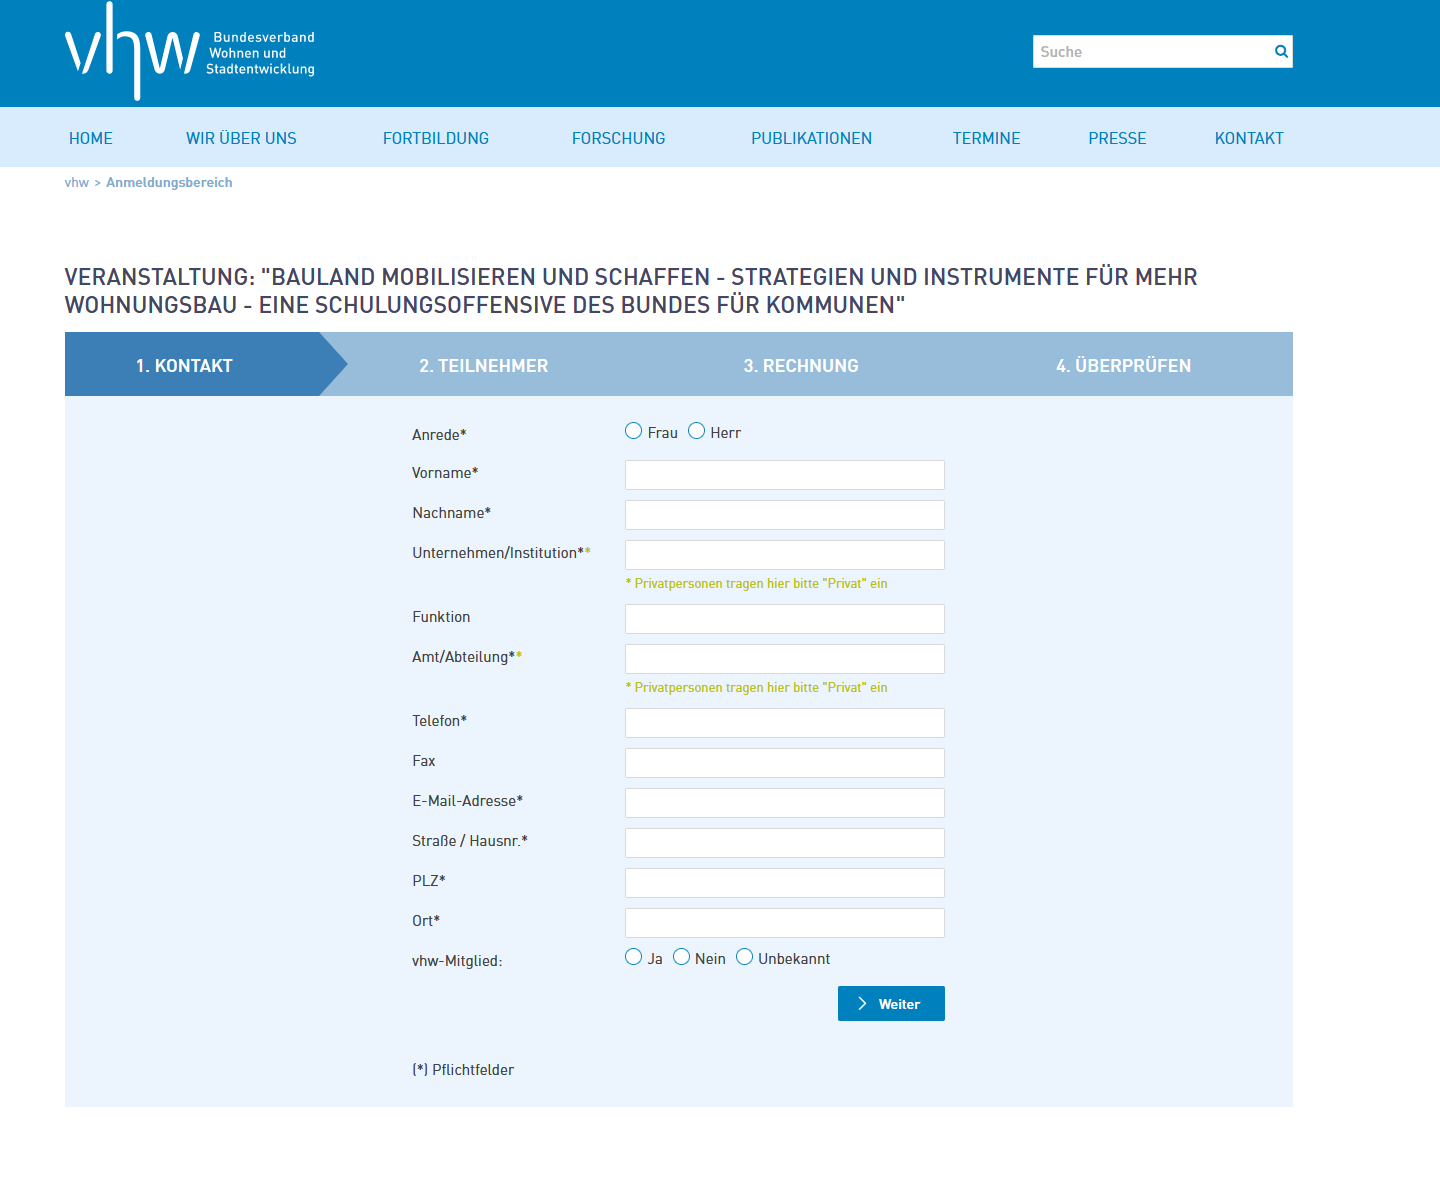Click the Anrede* label
Image resolution: width=1440 pixels, height=1180 pixels.
click(439, 435)
